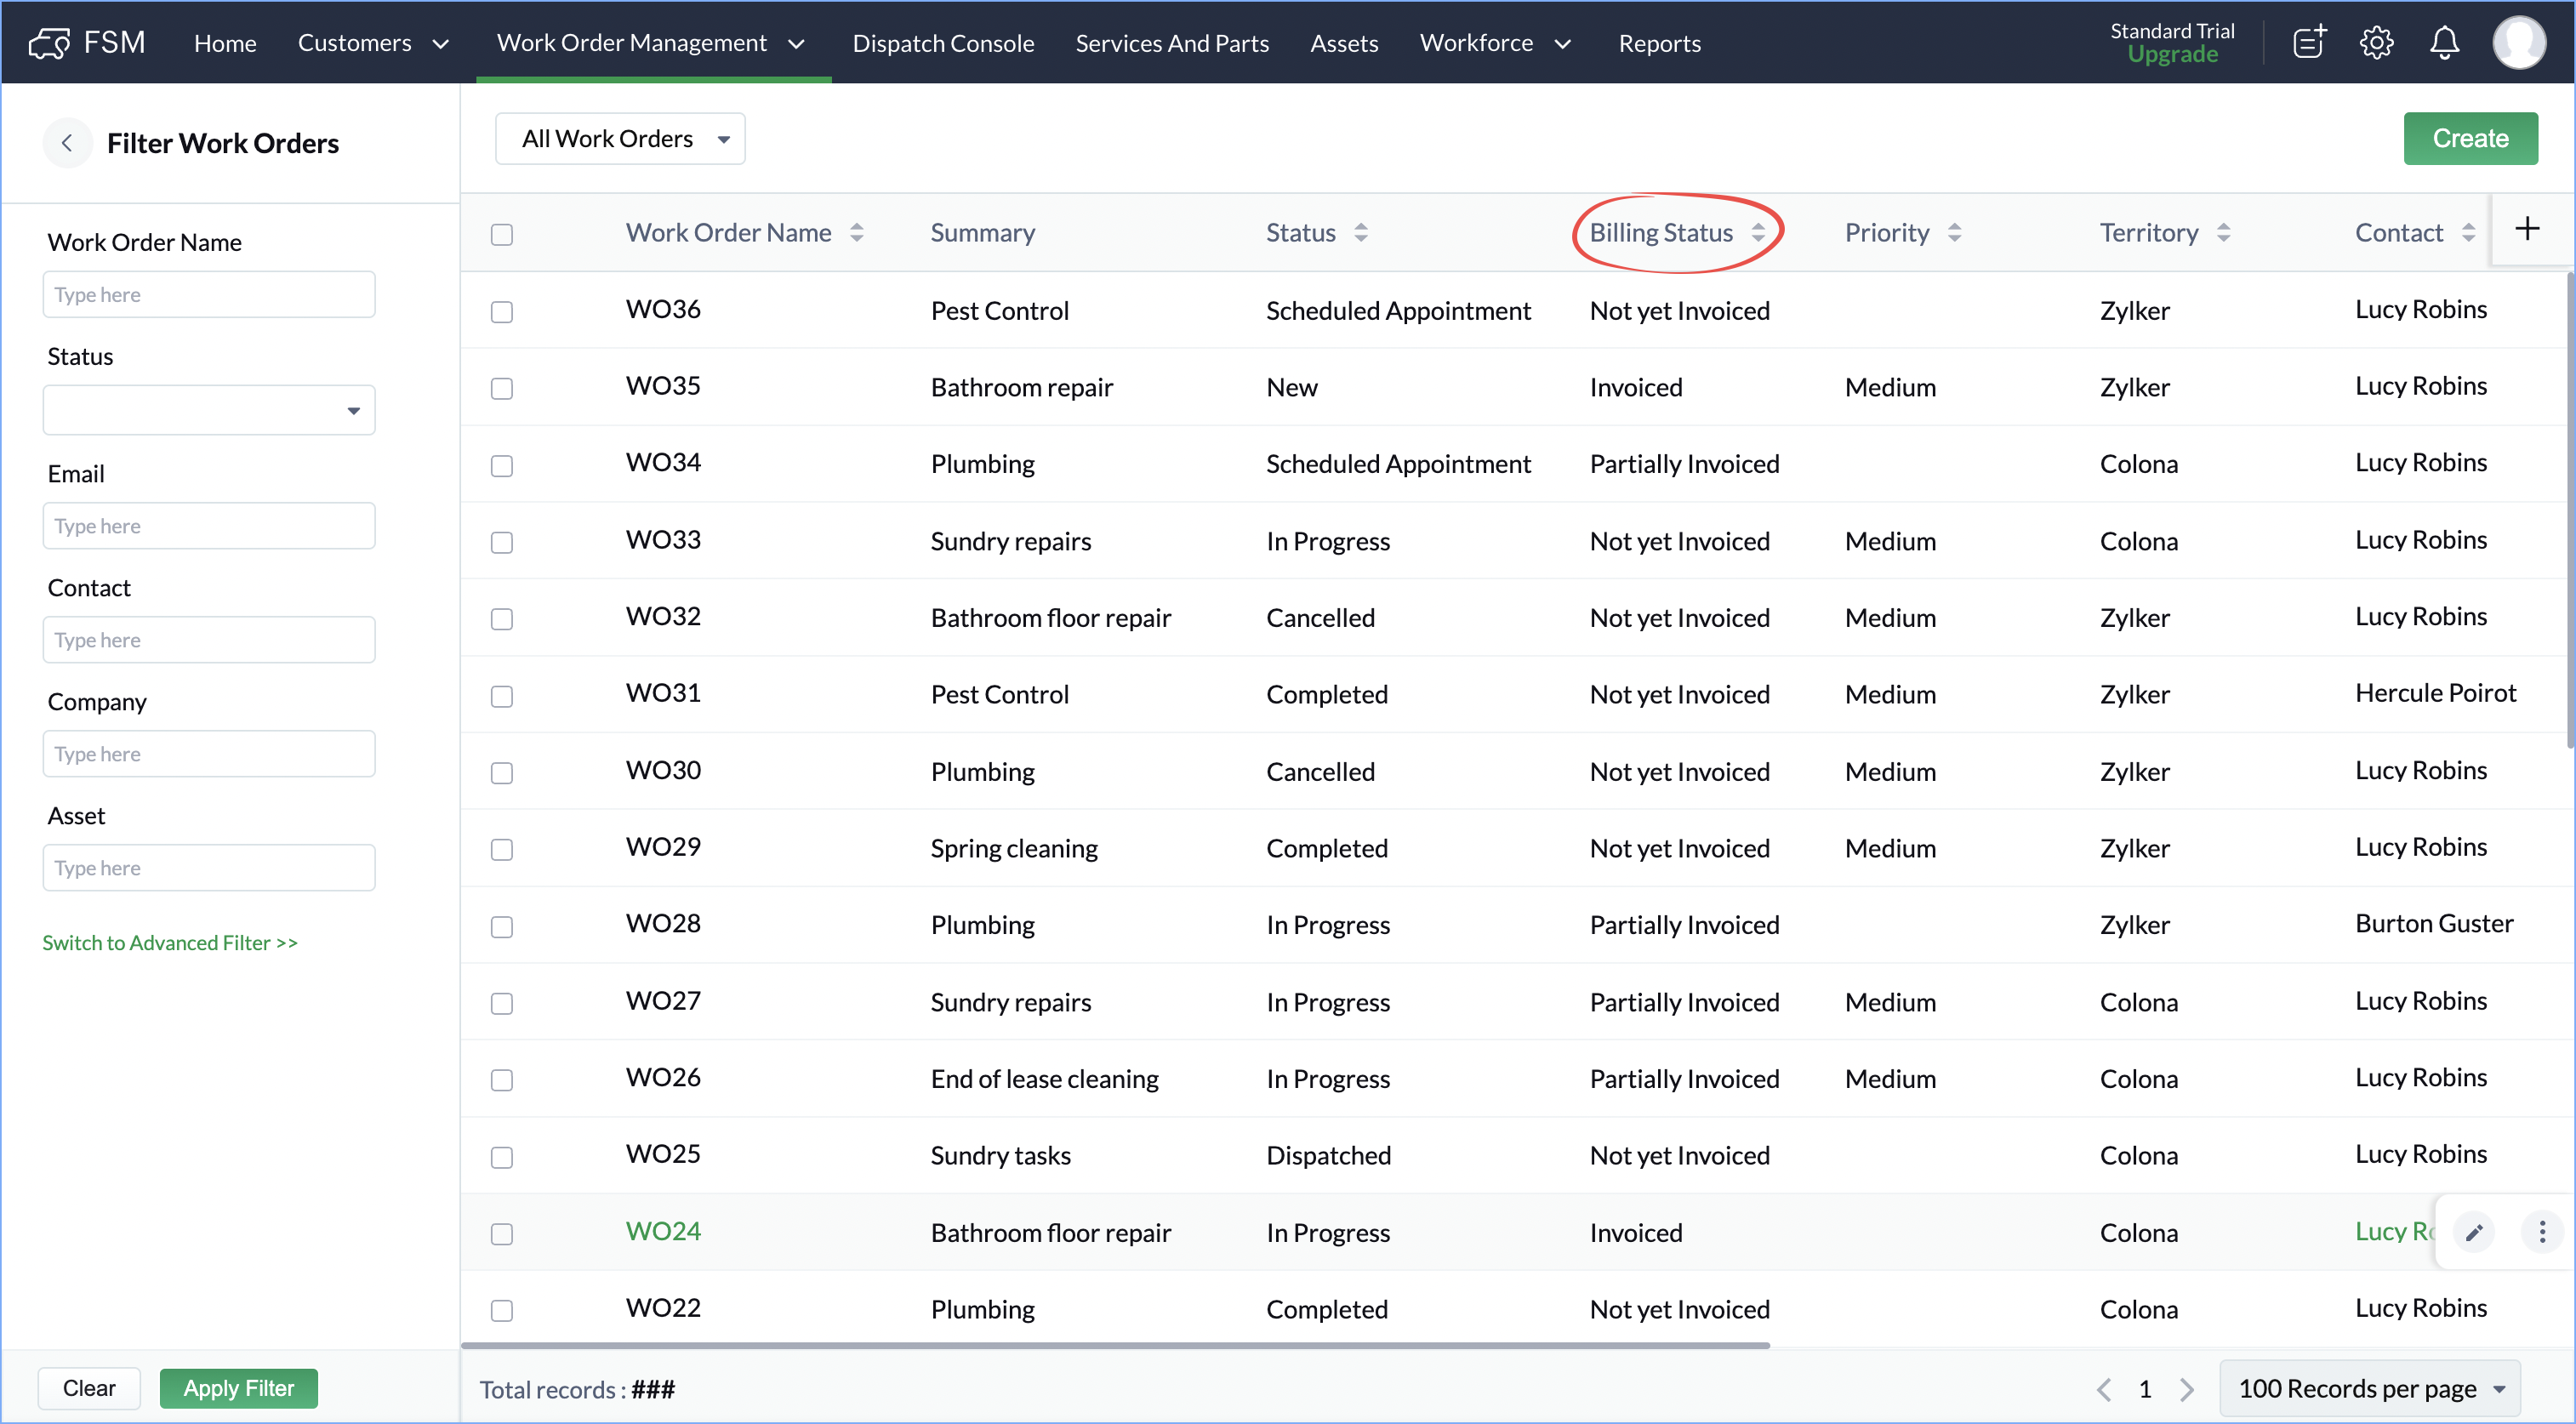Image resolution: width=2576 pixels, height=1424 pixels.
Task: Collapse filter panel with back arrow
Action: 67,143
